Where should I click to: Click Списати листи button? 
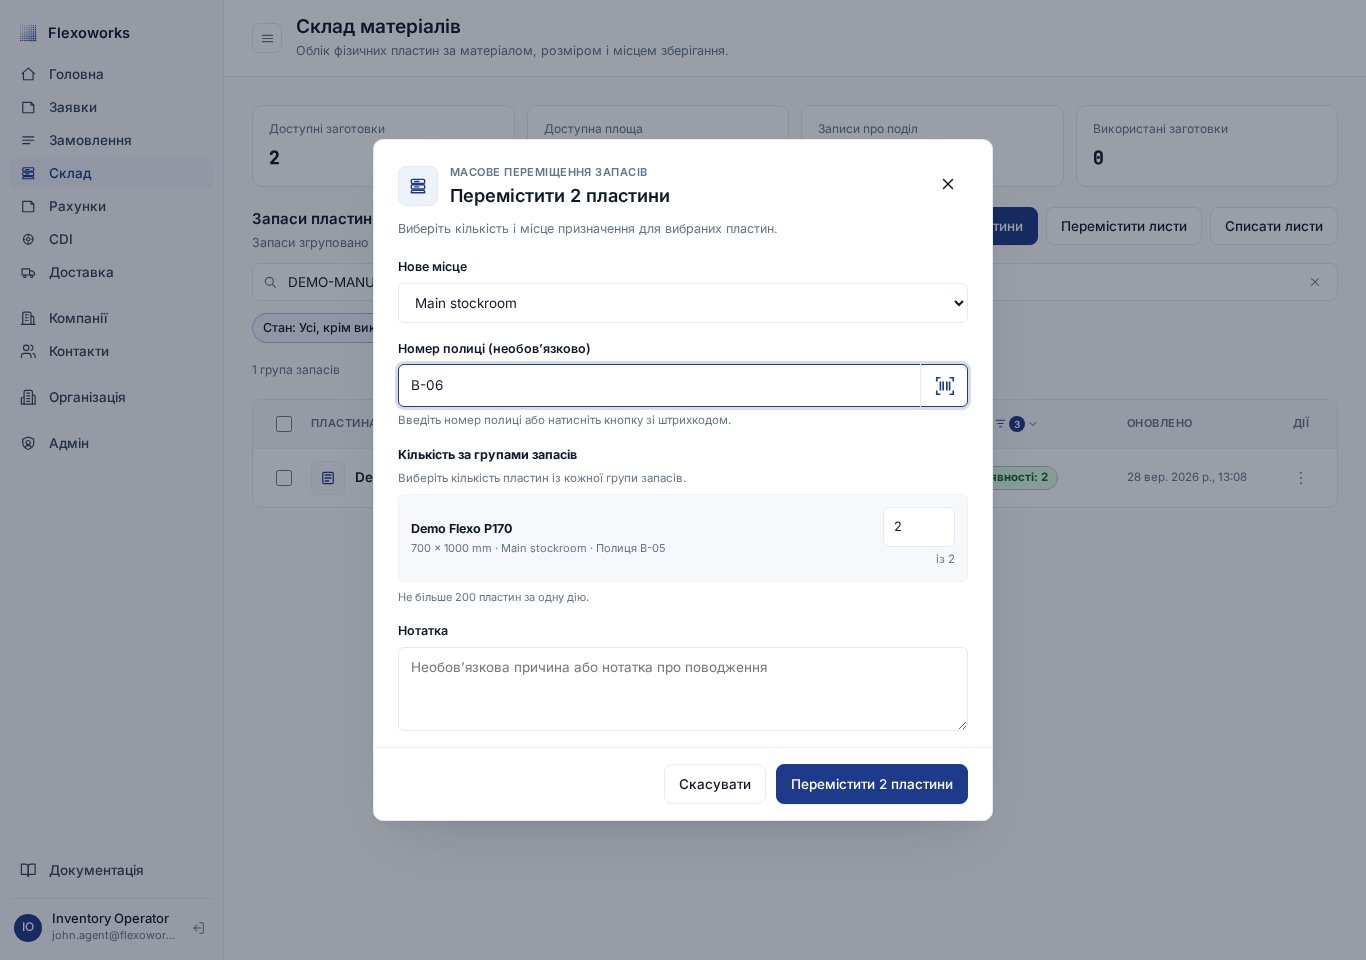[x=1274, y=226]
